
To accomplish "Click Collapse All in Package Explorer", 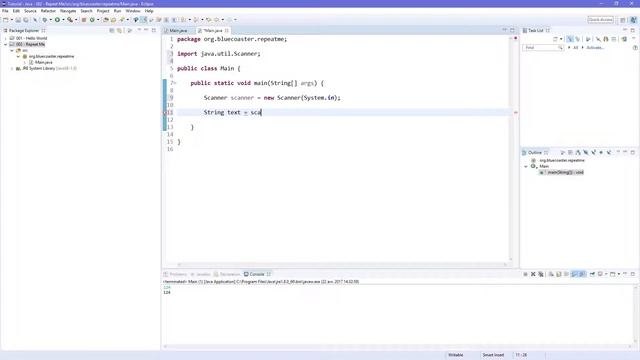I will click(x=111, y=31).
